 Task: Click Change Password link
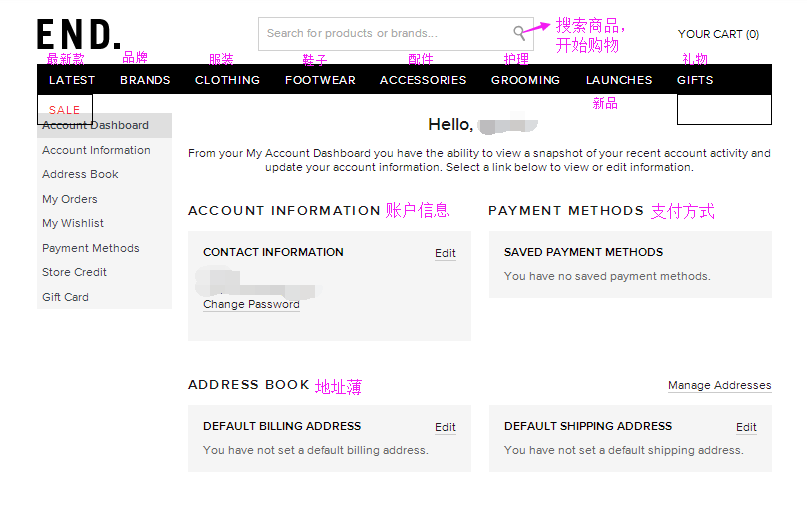point(251,304)
